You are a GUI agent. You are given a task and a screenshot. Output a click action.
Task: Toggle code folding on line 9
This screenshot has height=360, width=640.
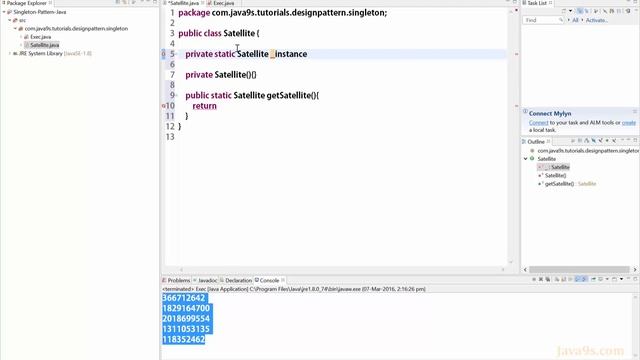[x=177, y=95]
